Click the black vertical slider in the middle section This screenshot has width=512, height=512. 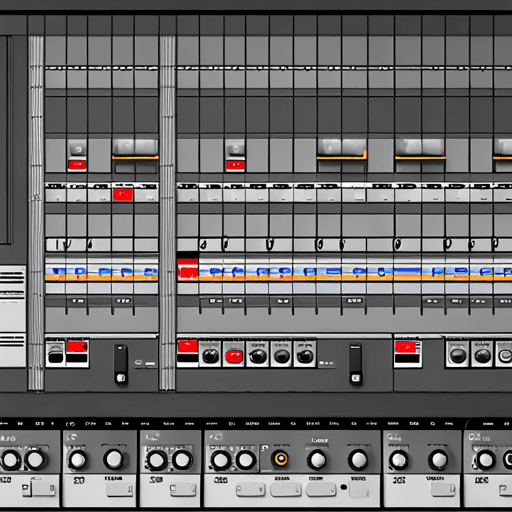(x=355, y=364)
